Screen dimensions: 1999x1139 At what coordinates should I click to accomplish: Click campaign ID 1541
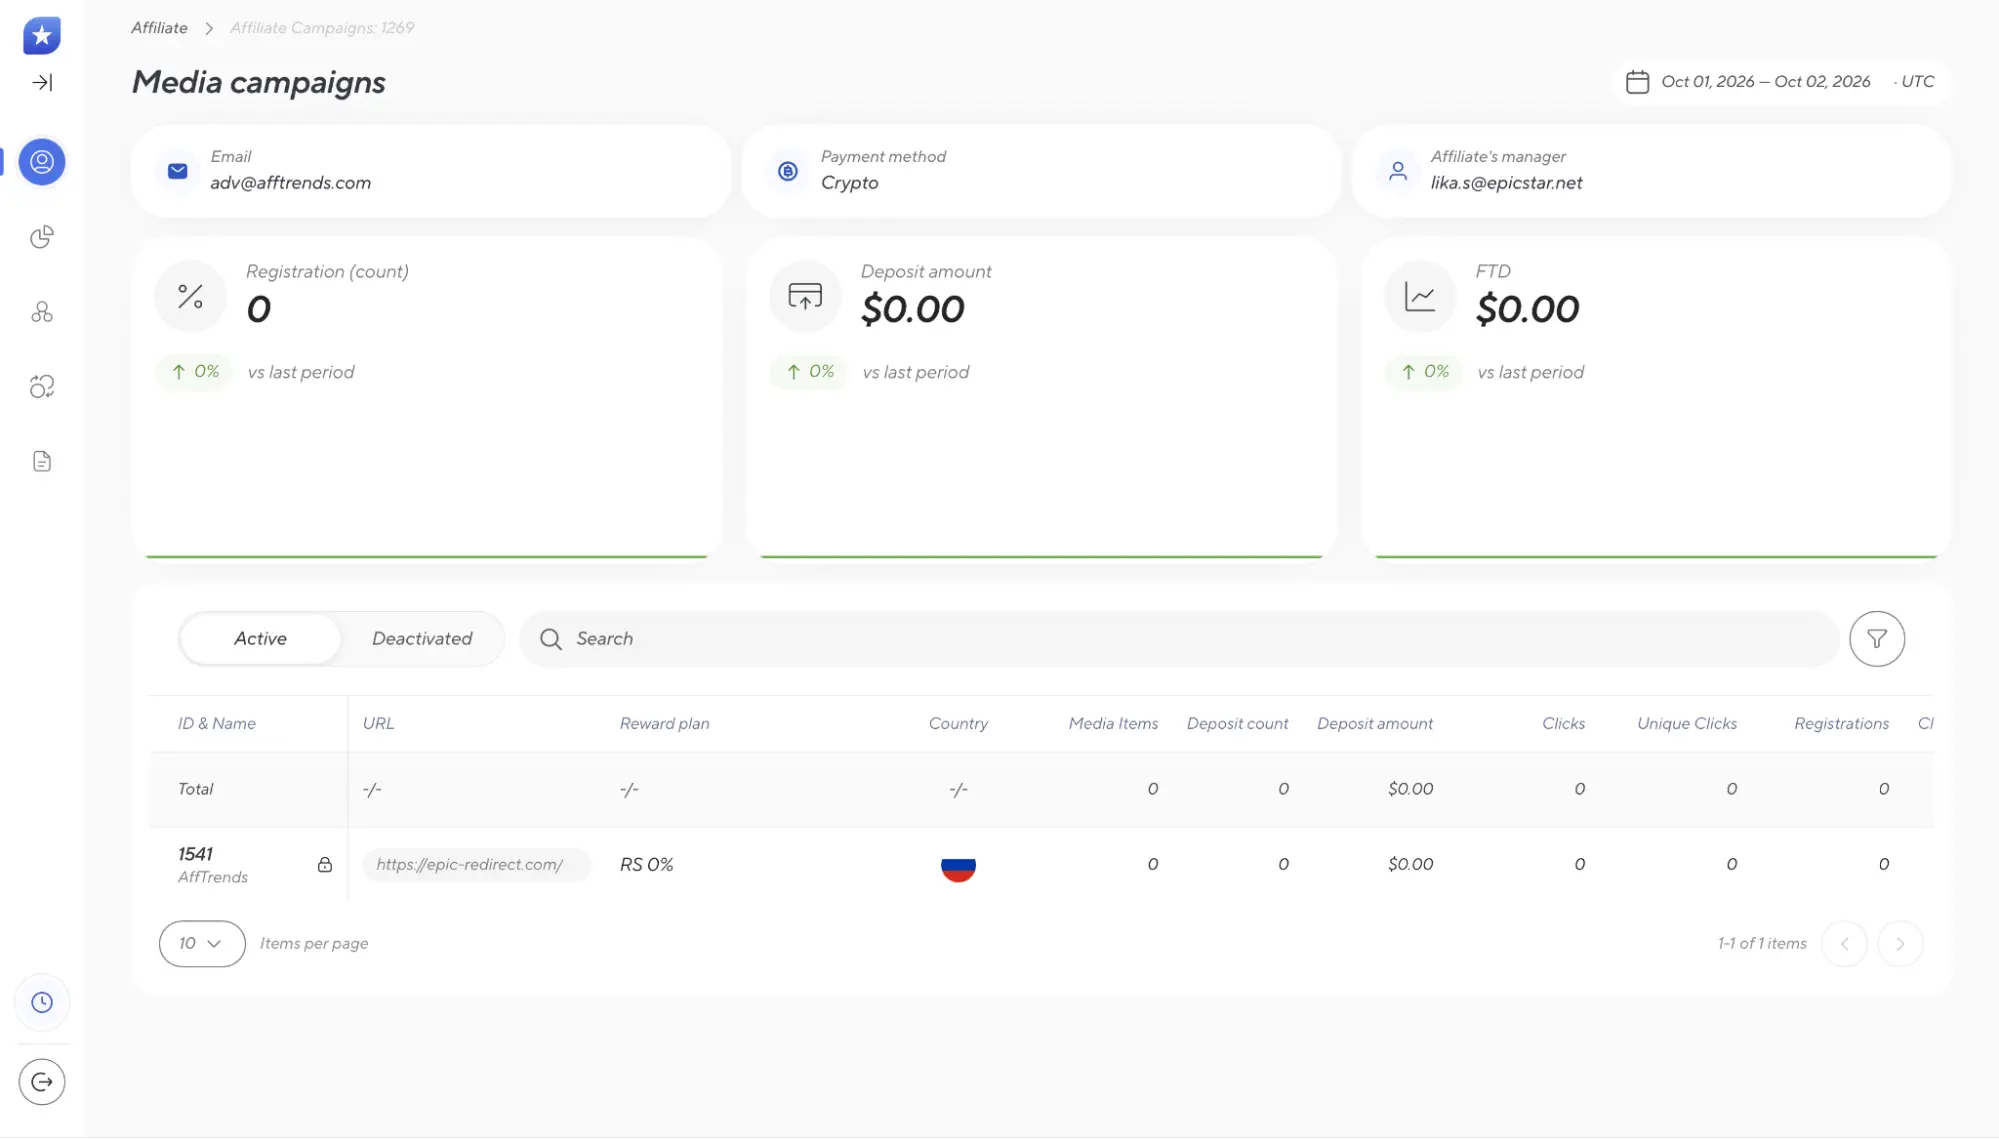pyautogui.click(x=195, y=853)
